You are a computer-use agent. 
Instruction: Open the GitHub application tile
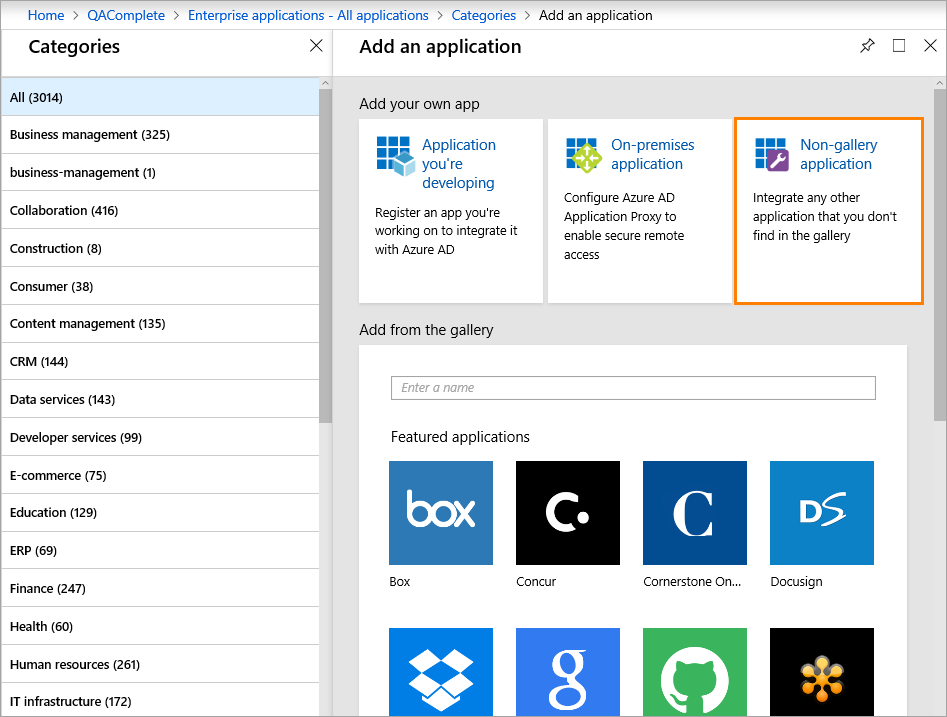coord(694,670)
